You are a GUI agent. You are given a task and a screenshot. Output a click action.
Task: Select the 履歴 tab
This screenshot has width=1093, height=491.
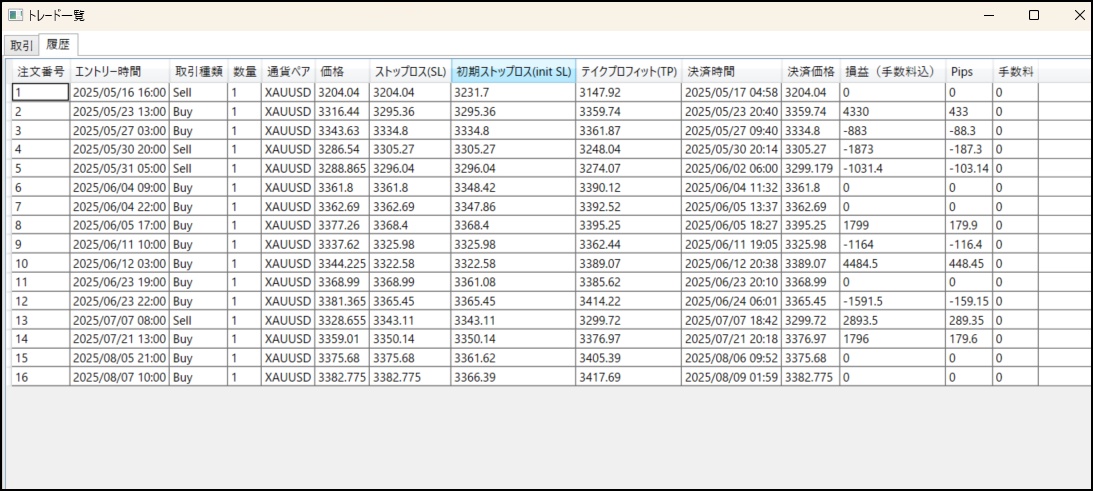pyautogui.click(x=57, y=45)
